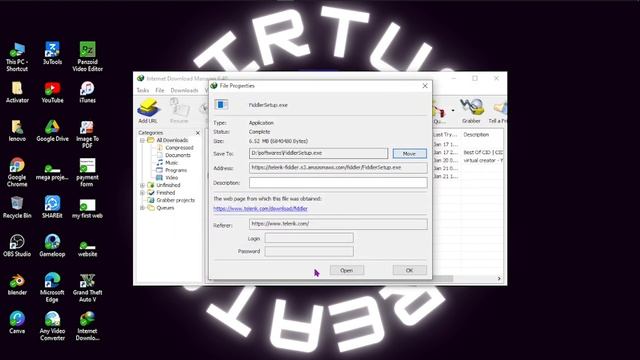Viewport: 640px width, 360px height.
Task: Launch blender from the desktop
Action: (17, 284)
